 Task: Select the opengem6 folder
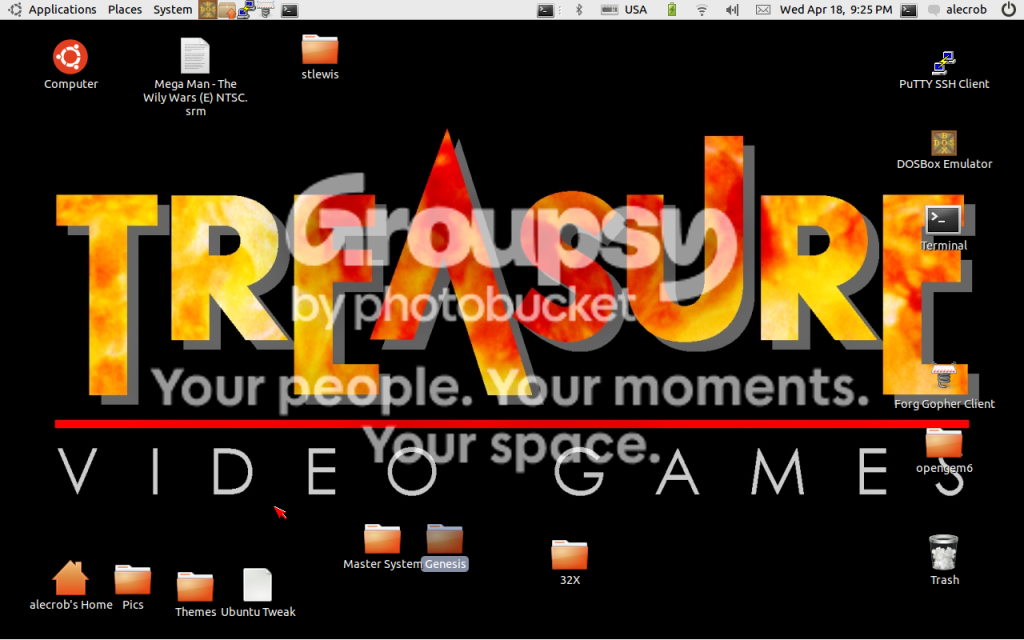tap(944, 442)
